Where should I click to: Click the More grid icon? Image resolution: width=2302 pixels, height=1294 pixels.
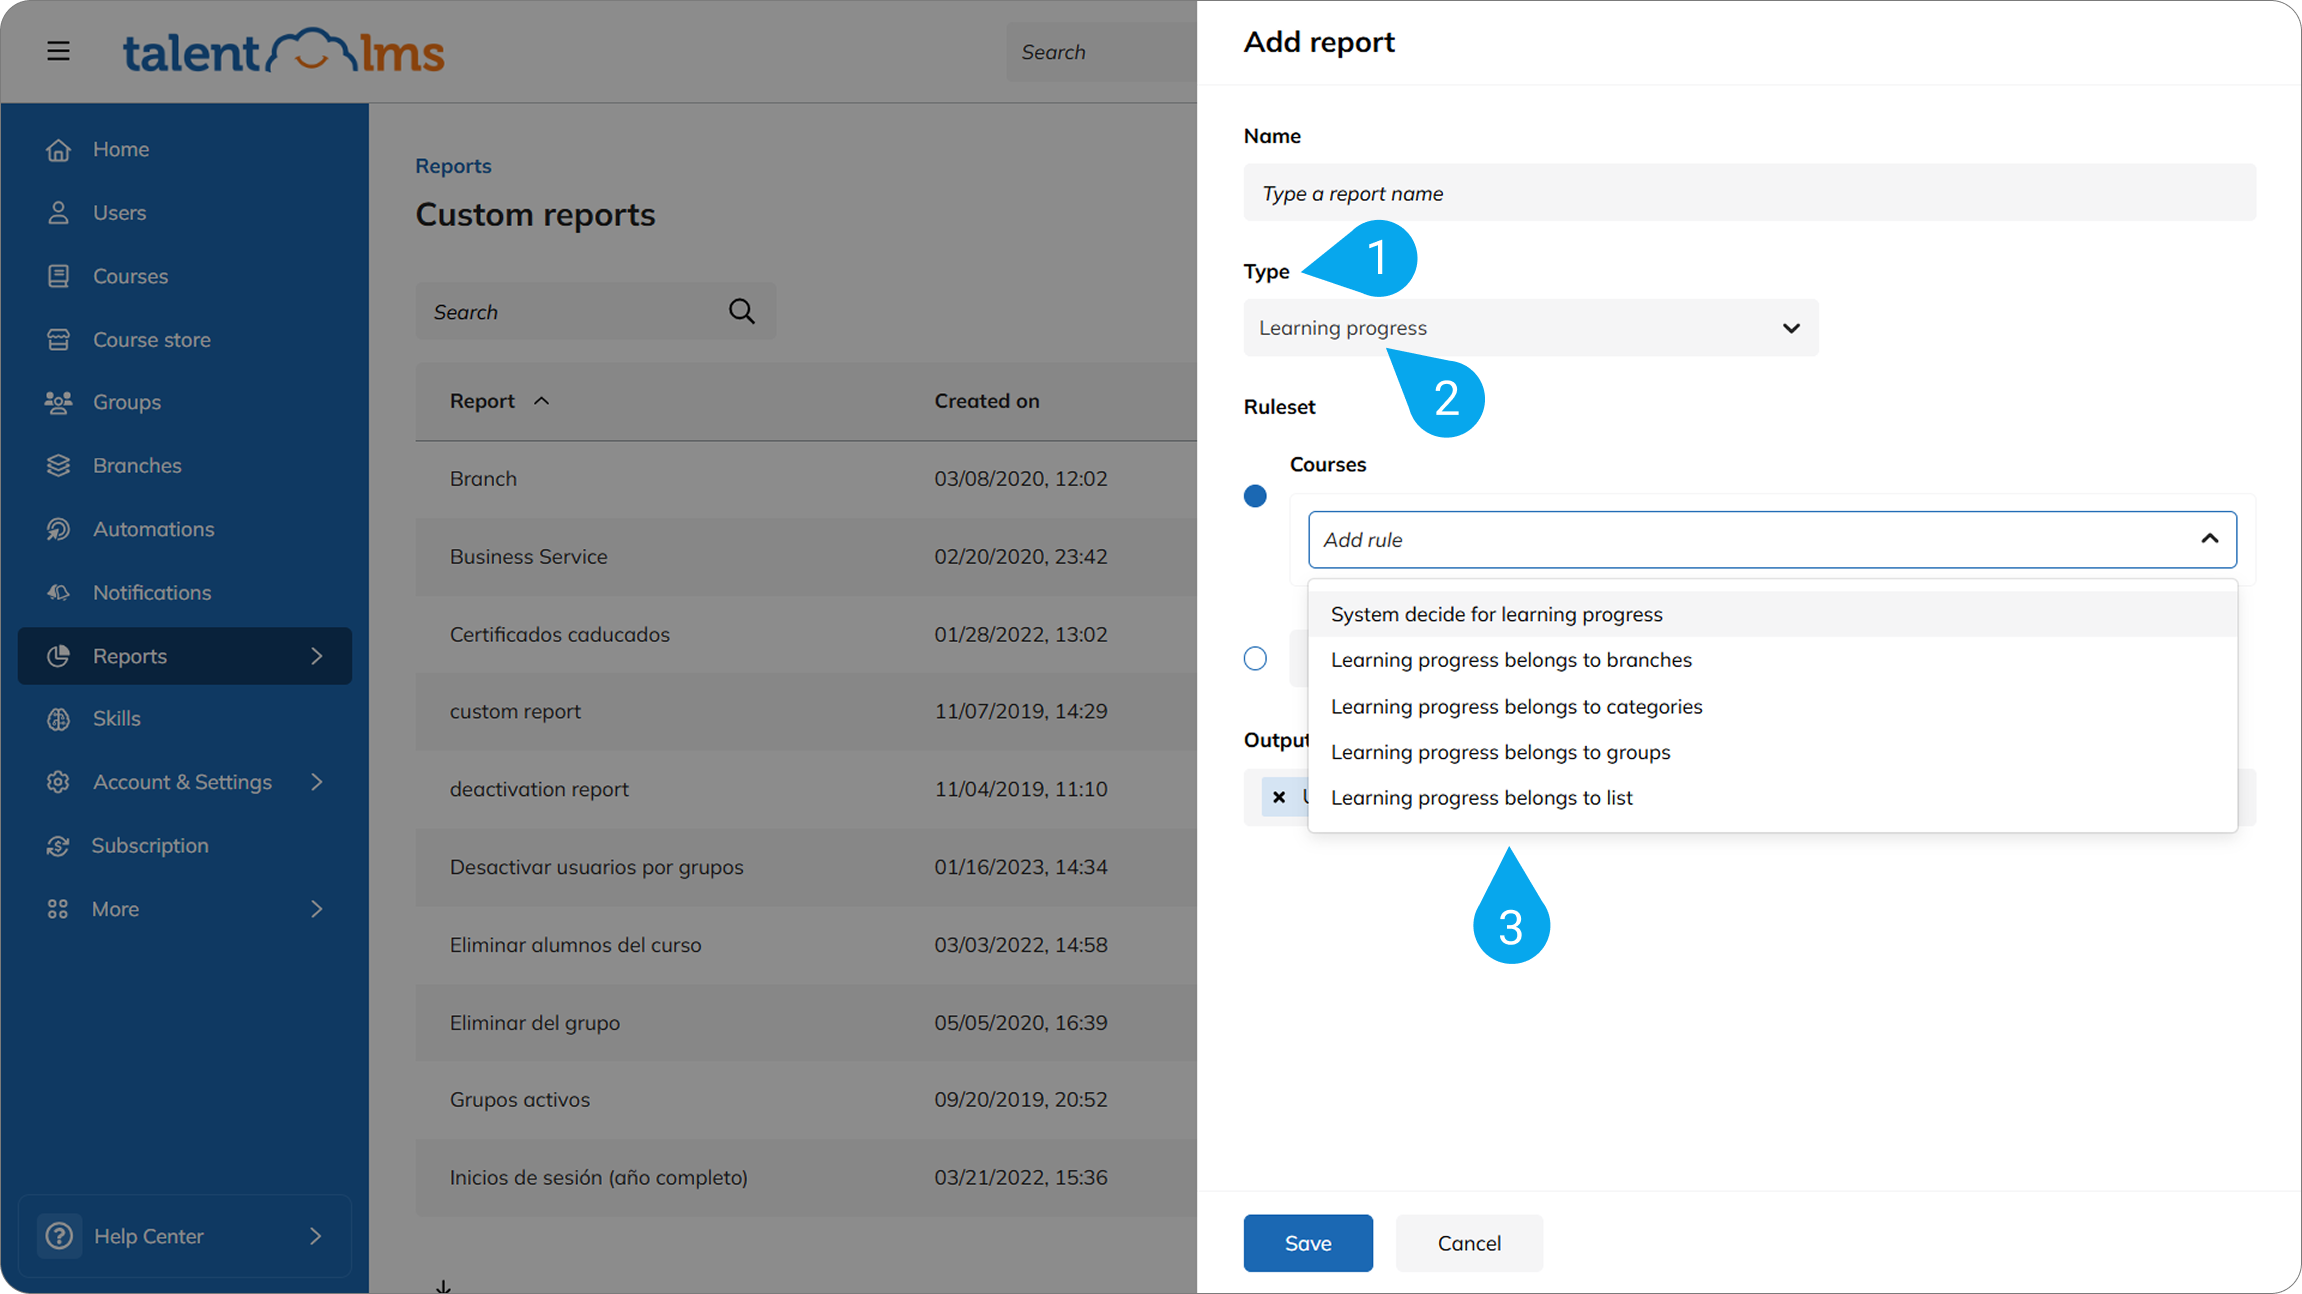(58, 909)
